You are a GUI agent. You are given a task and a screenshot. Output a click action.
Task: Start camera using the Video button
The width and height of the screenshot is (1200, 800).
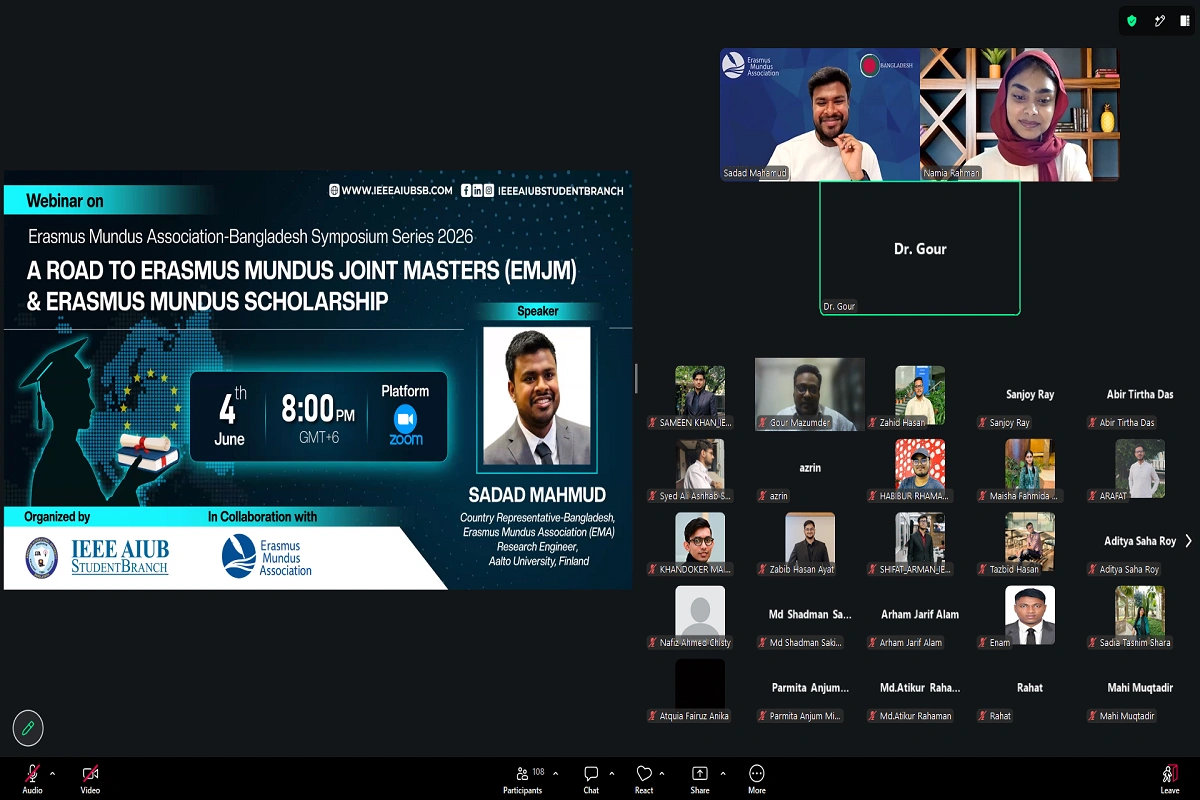[x=90, y=778]
